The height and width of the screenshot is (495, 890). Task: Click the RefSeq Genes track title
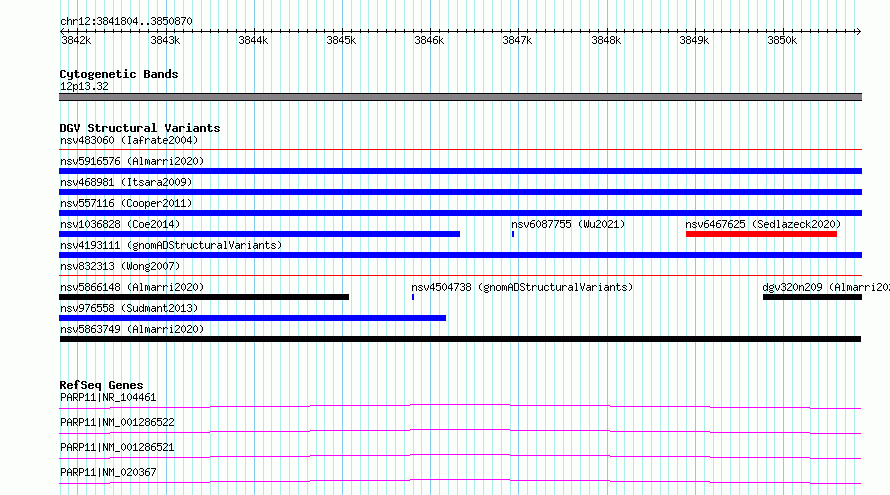click(x=101, y=385)
